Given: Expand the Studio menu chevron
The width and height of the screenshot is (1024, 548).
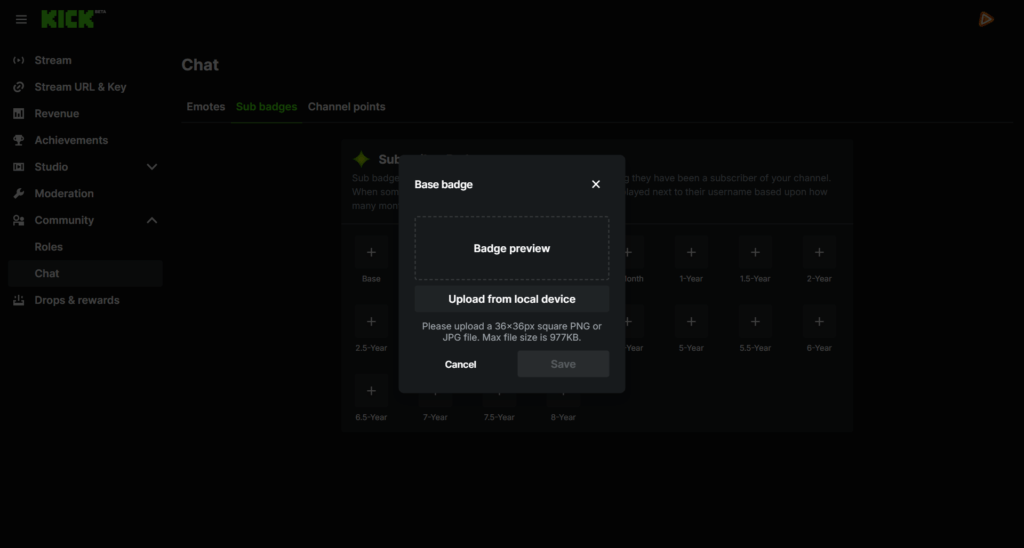Looking at the screenshot, I should click(x=152, y=167).
